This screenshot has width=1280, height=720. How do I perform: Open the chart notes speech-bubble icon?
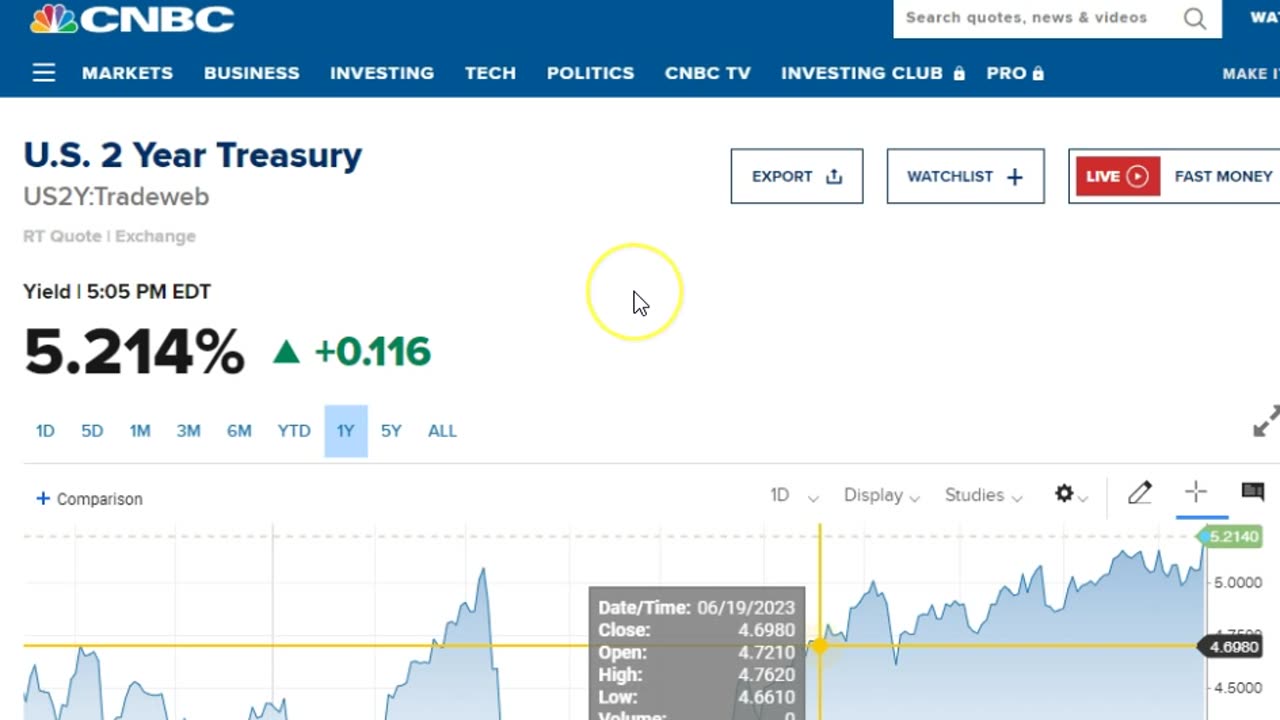1252,491
